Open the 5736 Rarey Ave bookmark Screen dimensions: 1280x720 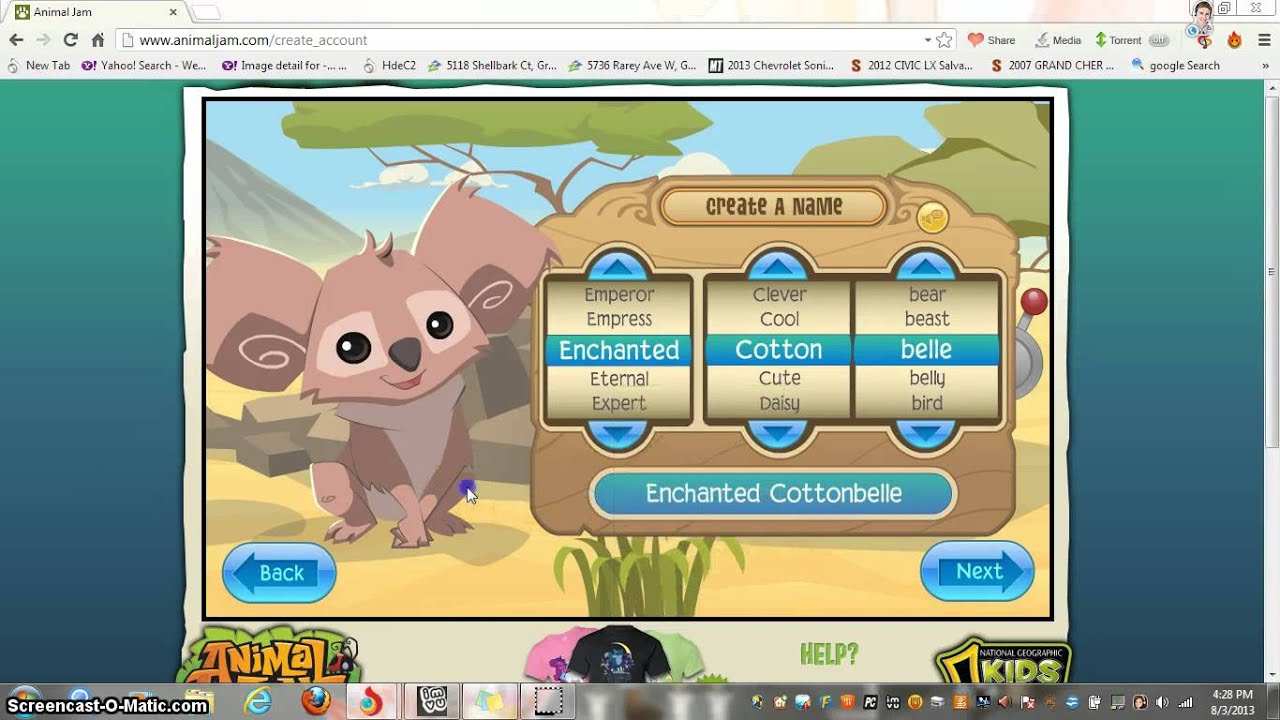[632, 66]
